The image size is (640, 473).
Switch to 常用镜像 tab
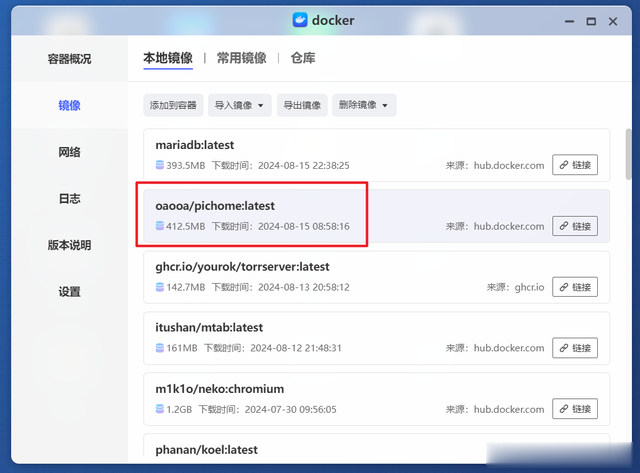[242, 58]
